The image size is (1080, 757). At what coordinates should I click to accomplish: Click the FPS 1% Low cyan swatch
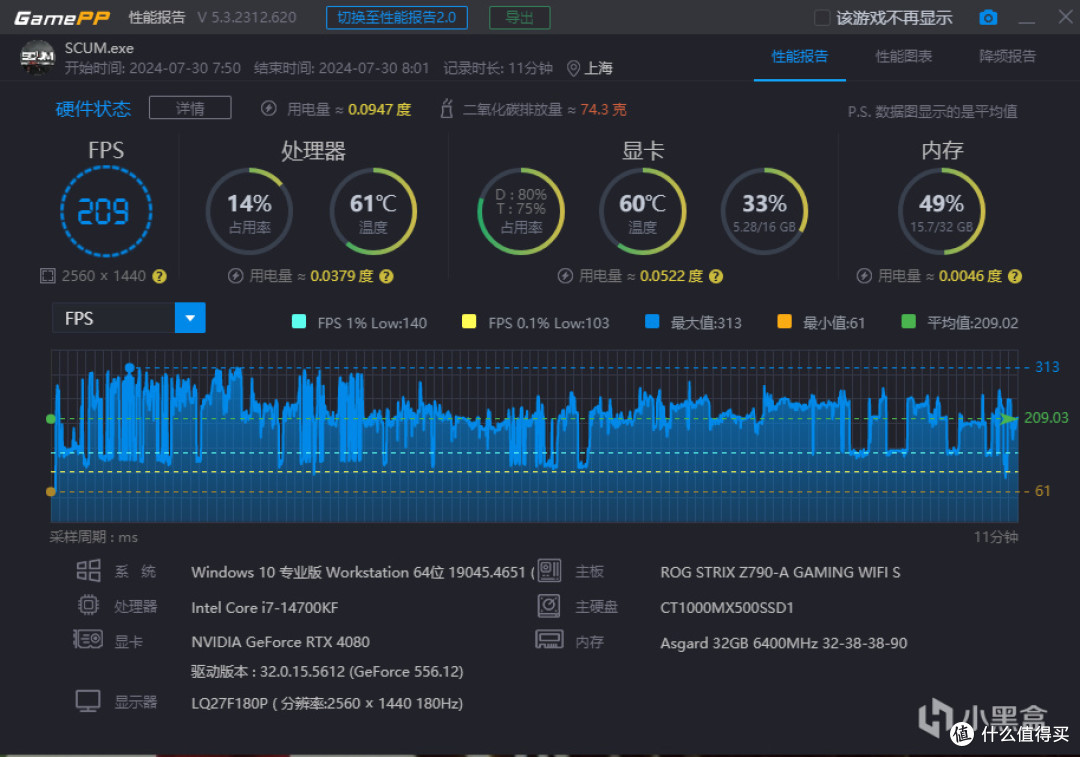coord(299,322)
